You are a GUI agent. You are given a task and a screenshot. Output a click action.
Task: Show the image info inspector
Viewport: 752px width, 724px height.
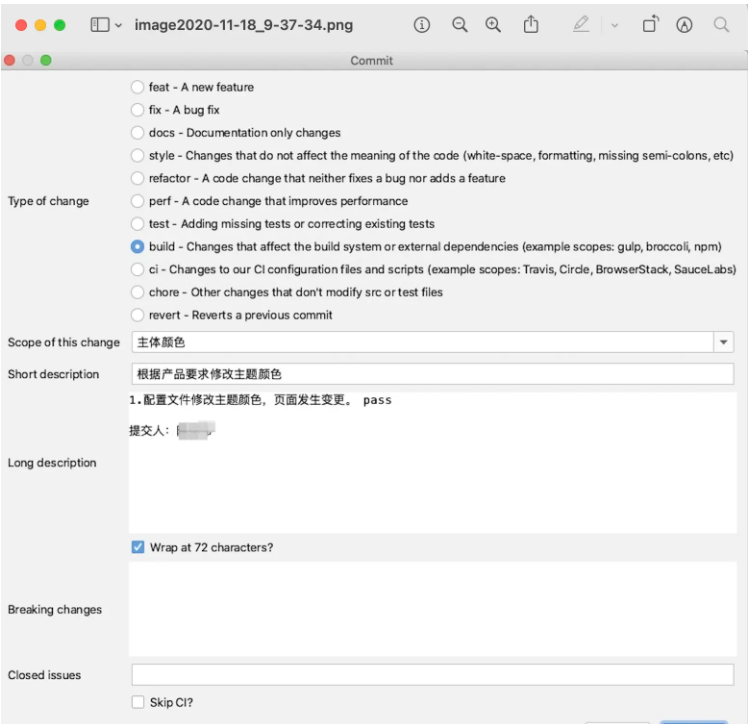click(x=422, y=24)
